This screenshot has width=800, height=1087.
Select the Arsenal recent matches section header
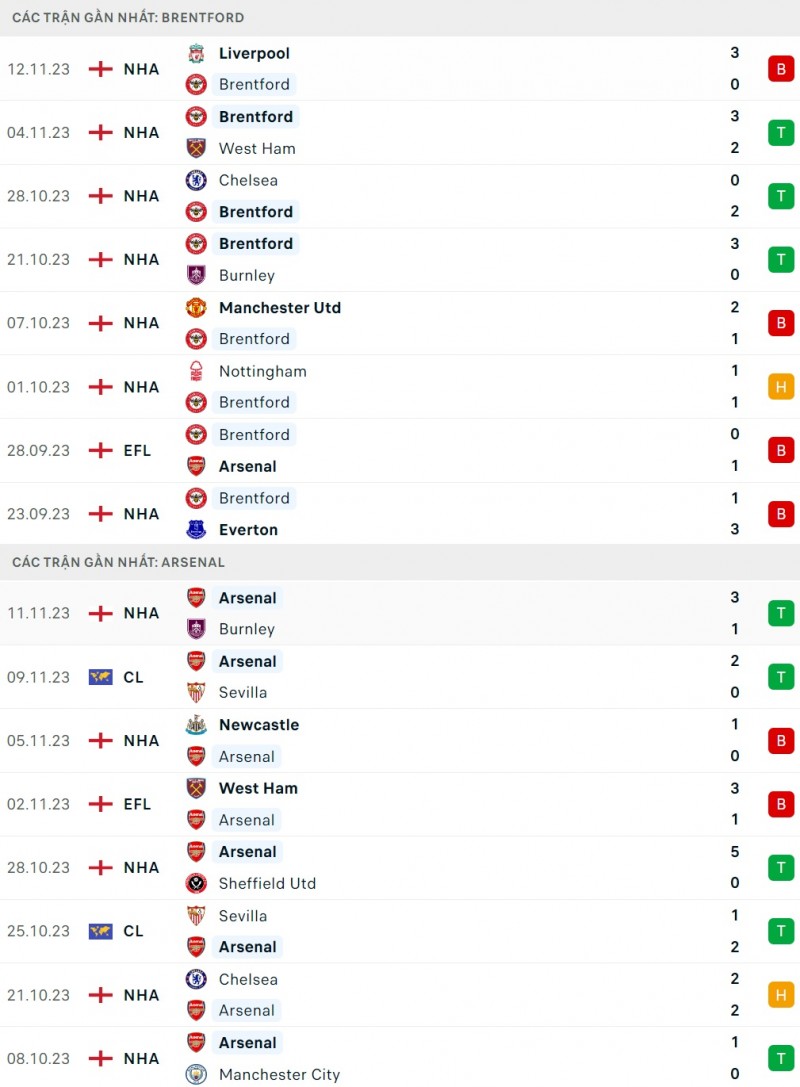[118, 563]
